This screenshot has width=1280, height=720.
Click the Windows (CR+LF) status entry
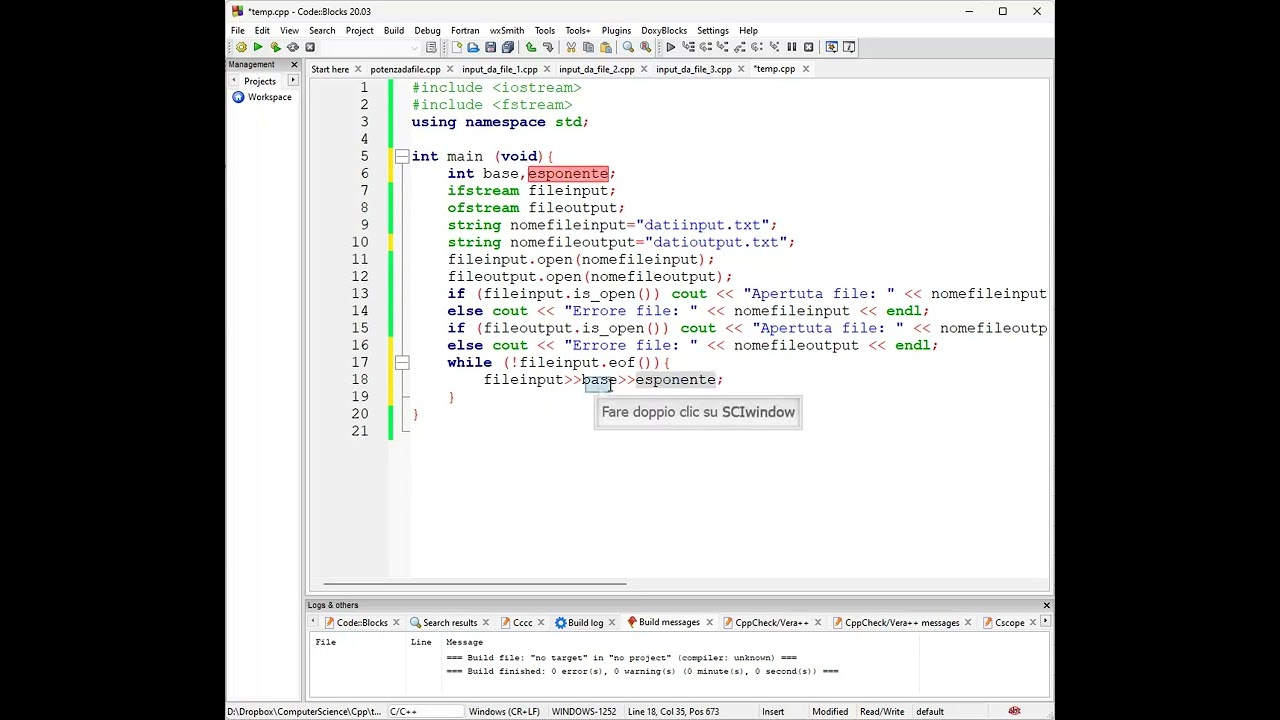pos(504,712)
